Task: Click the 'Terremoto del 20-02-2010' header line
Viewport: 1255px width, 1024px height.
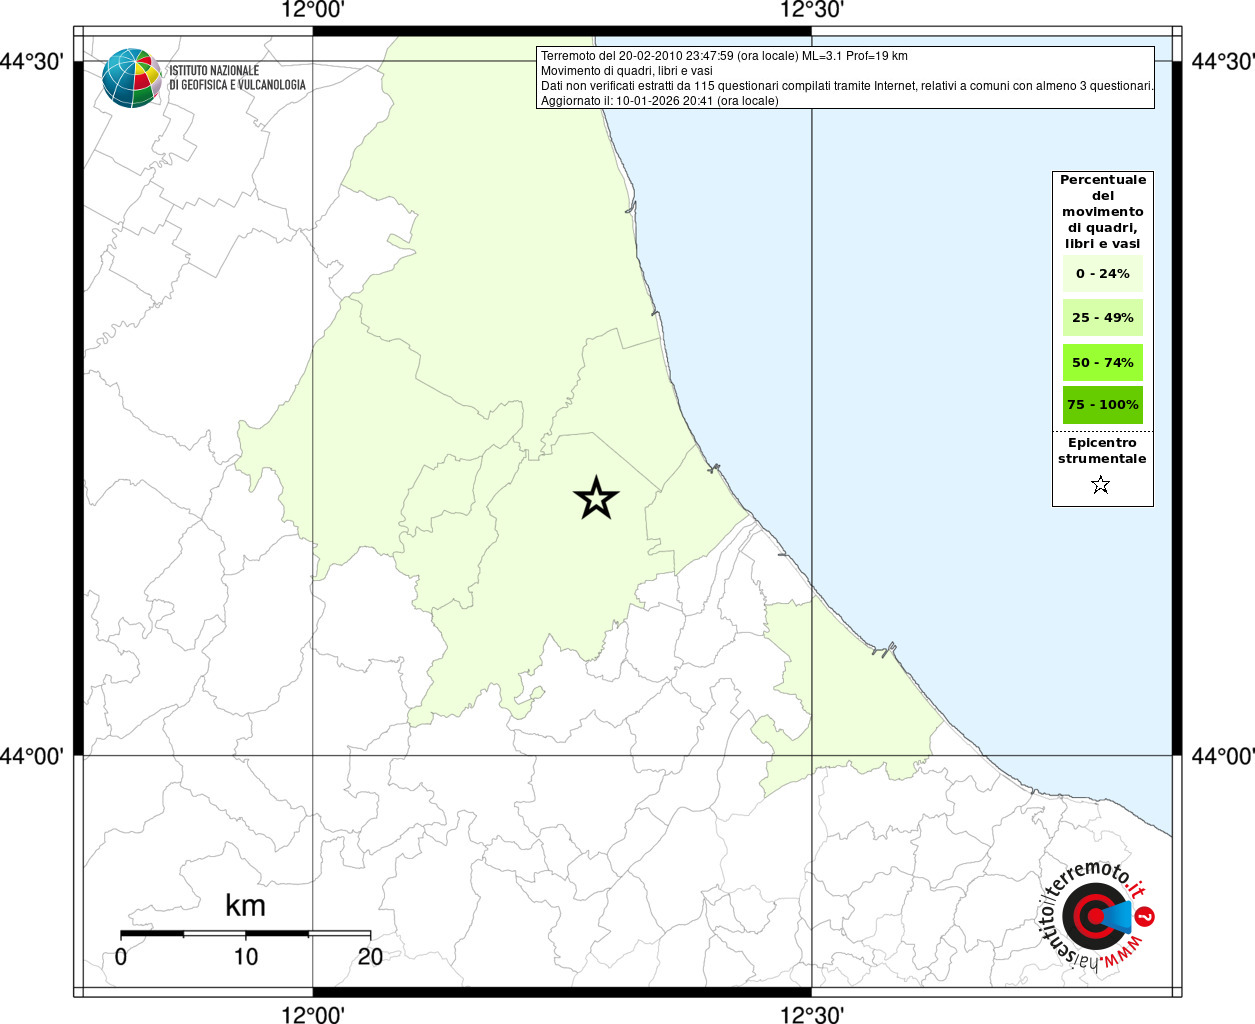Action: point(724,56)
